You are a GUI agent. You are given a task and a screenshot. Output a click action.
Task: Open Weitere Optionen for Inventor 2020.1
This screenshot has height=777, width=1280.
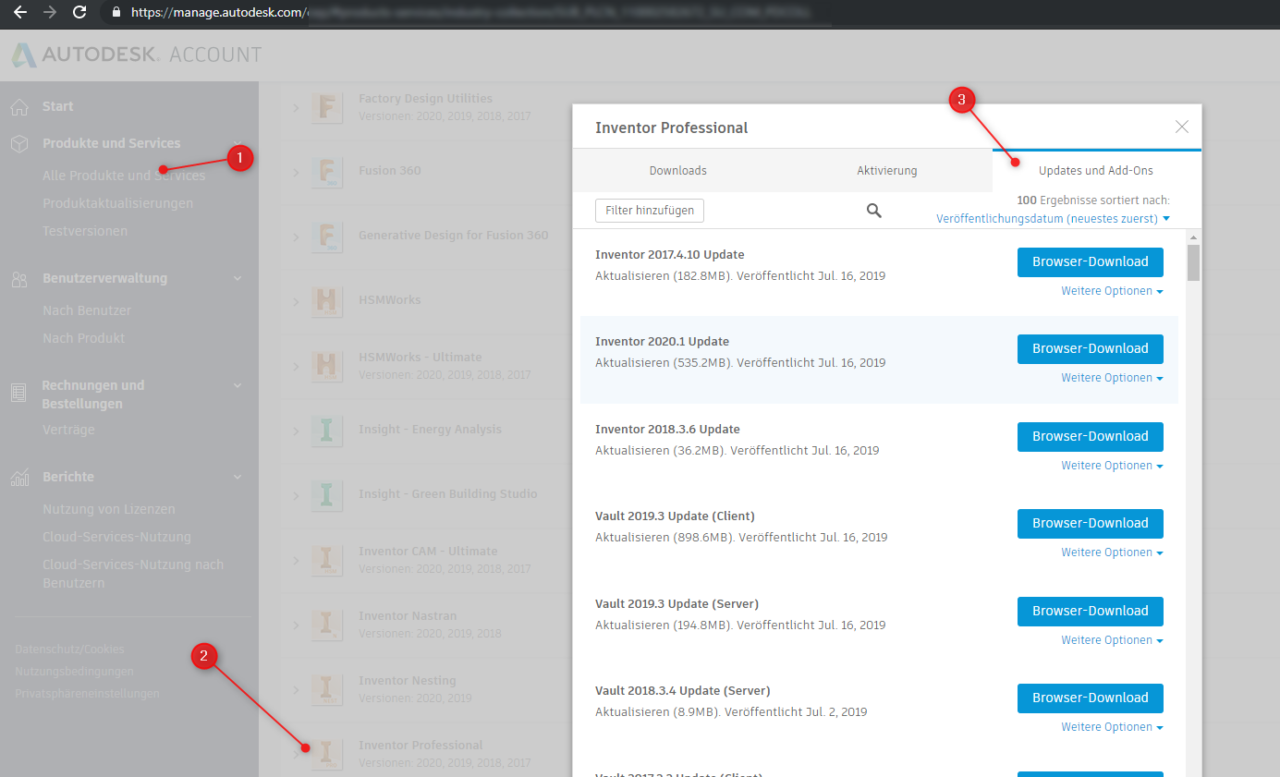(1112, 378)
